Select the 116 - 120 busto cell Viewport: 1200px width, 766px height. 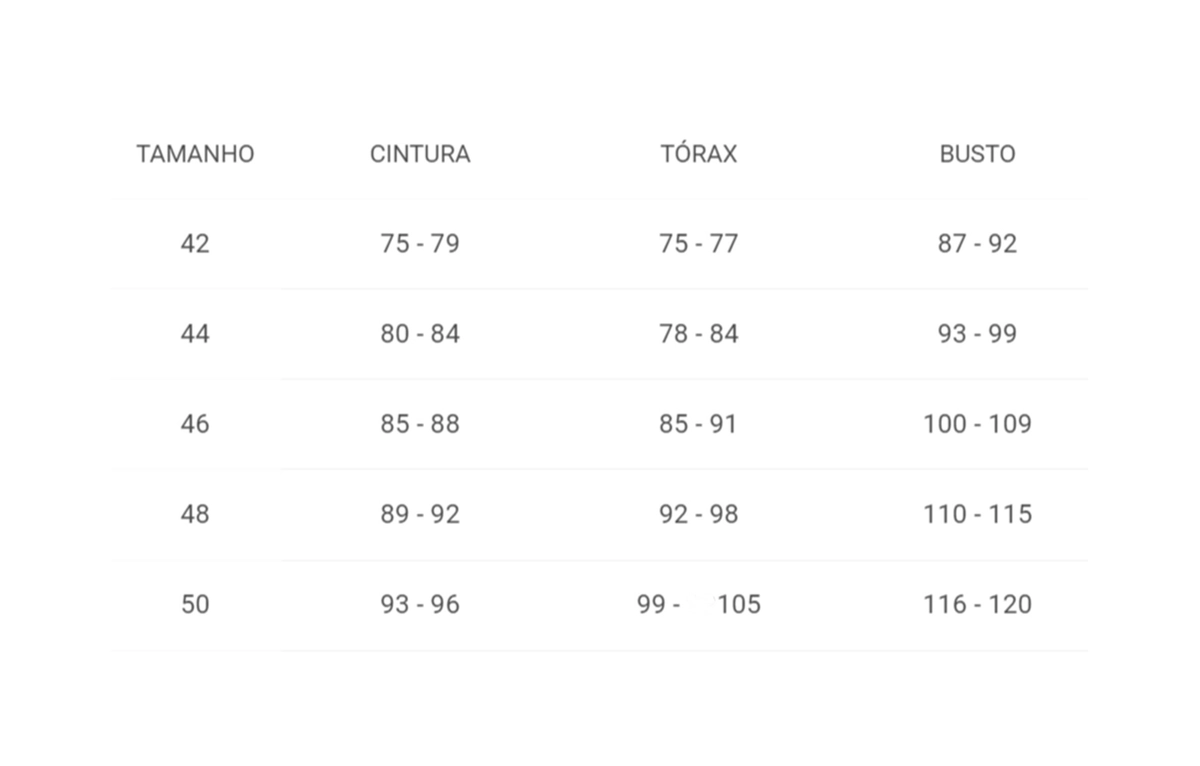(977, 604)
